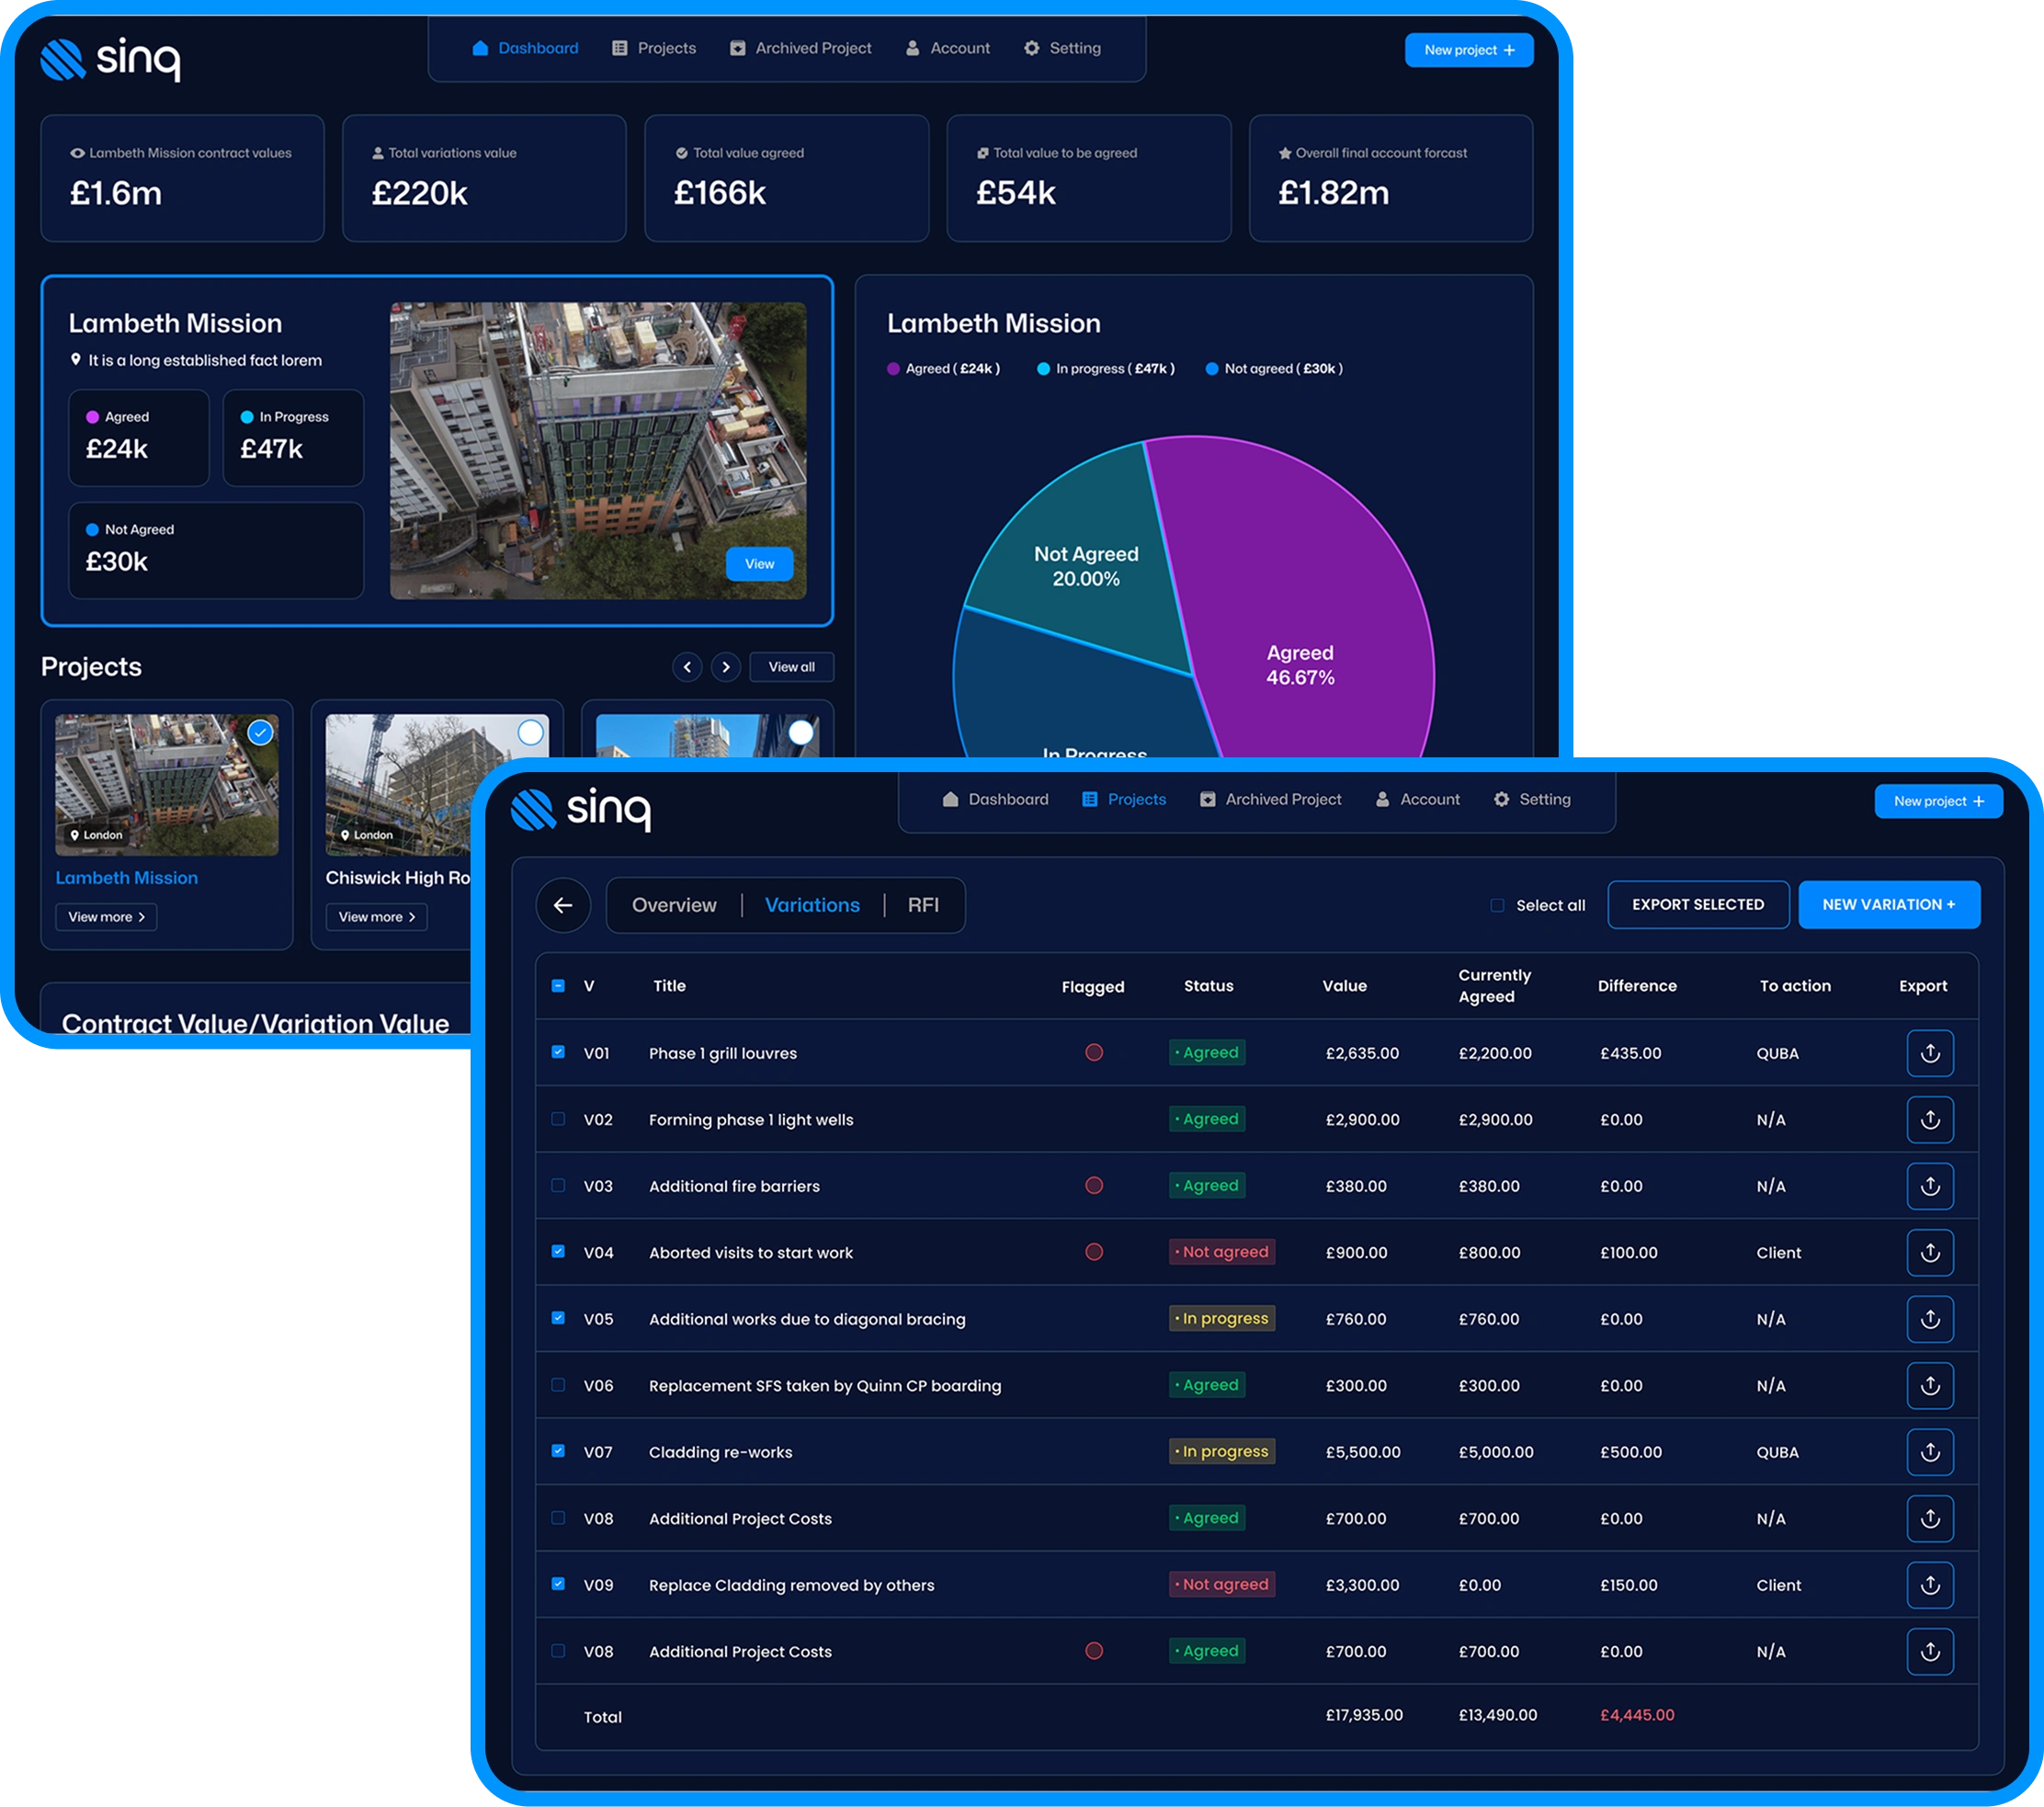The width and height of the screenshot is (2044, 1807).
Task: Open Archived Project in Variations window nav
Action: tap(1271, 799)
